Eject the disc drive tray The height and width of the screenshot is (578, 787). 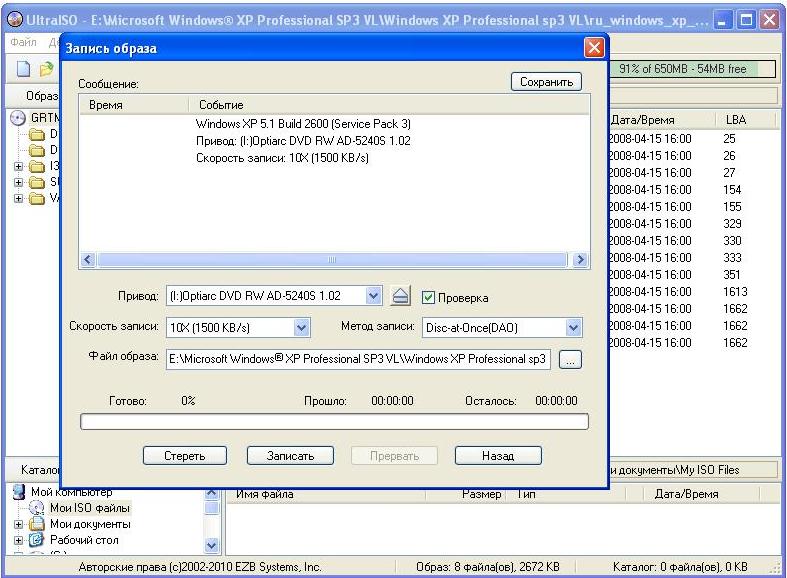[401, 296]
